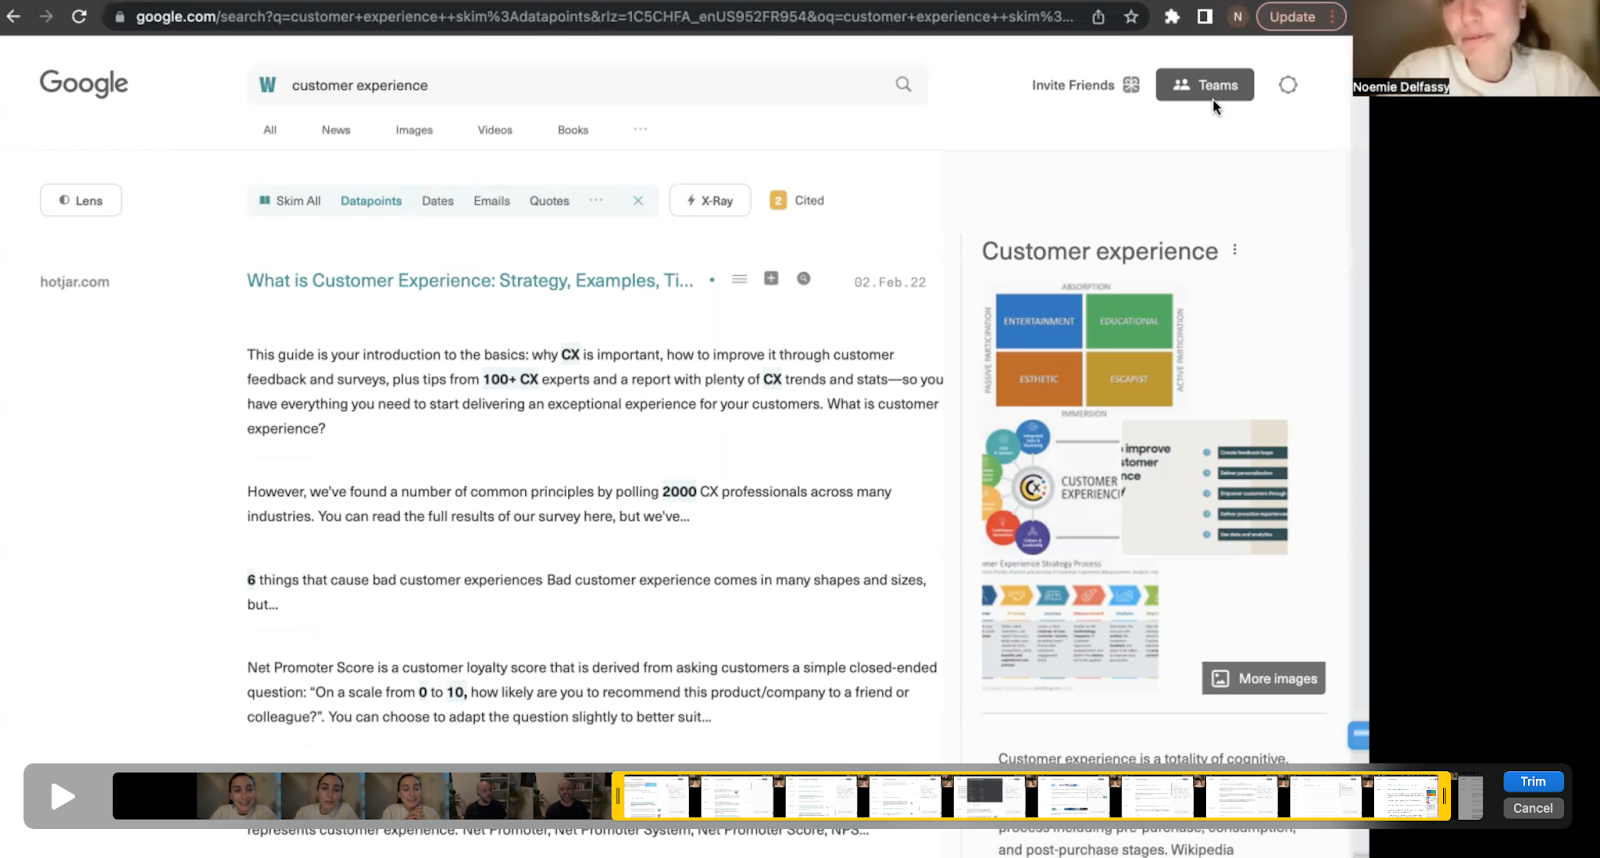The height and width of the screenshot is (858, 1600).
Task: Select the Quotes skim filter
Action: pyautogui.click(x=549, y=201)
